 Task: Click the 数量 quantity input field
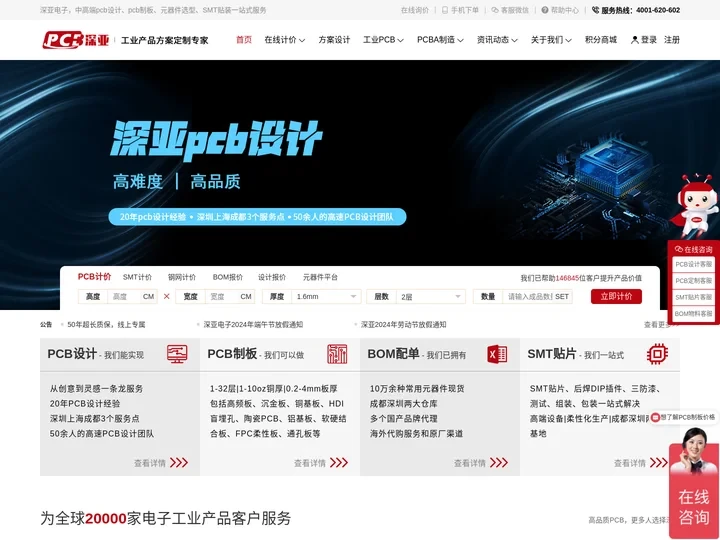[x=529, y=297]
